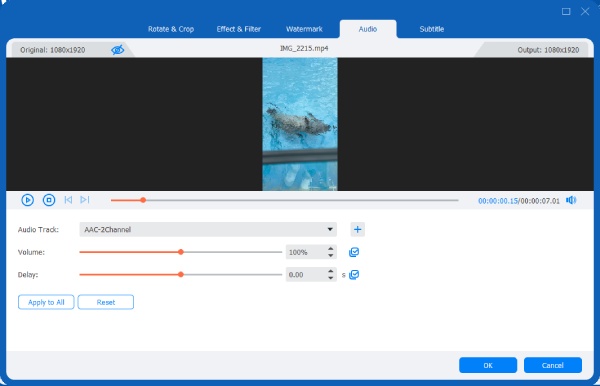
Task: Click the Apply to All button
Action: (46, 302)
